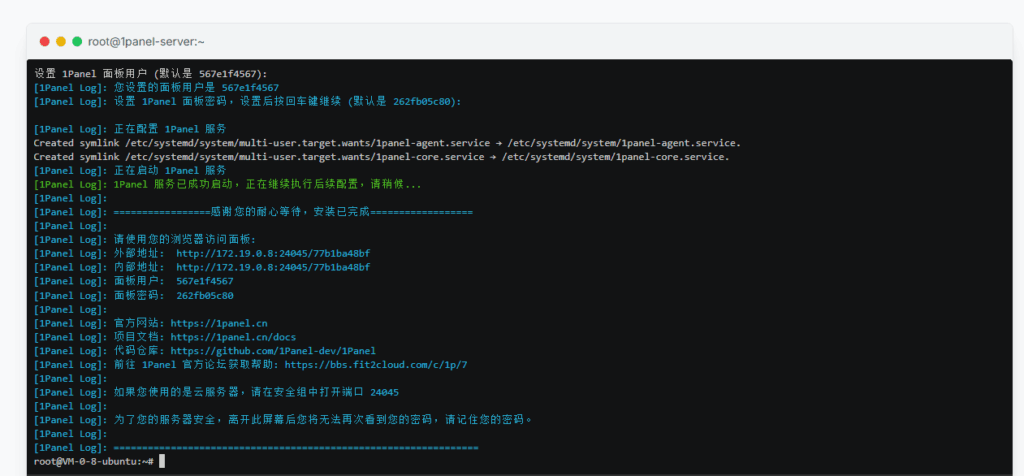
Task: Click the green maximize dot
Action: click(77, 41)
